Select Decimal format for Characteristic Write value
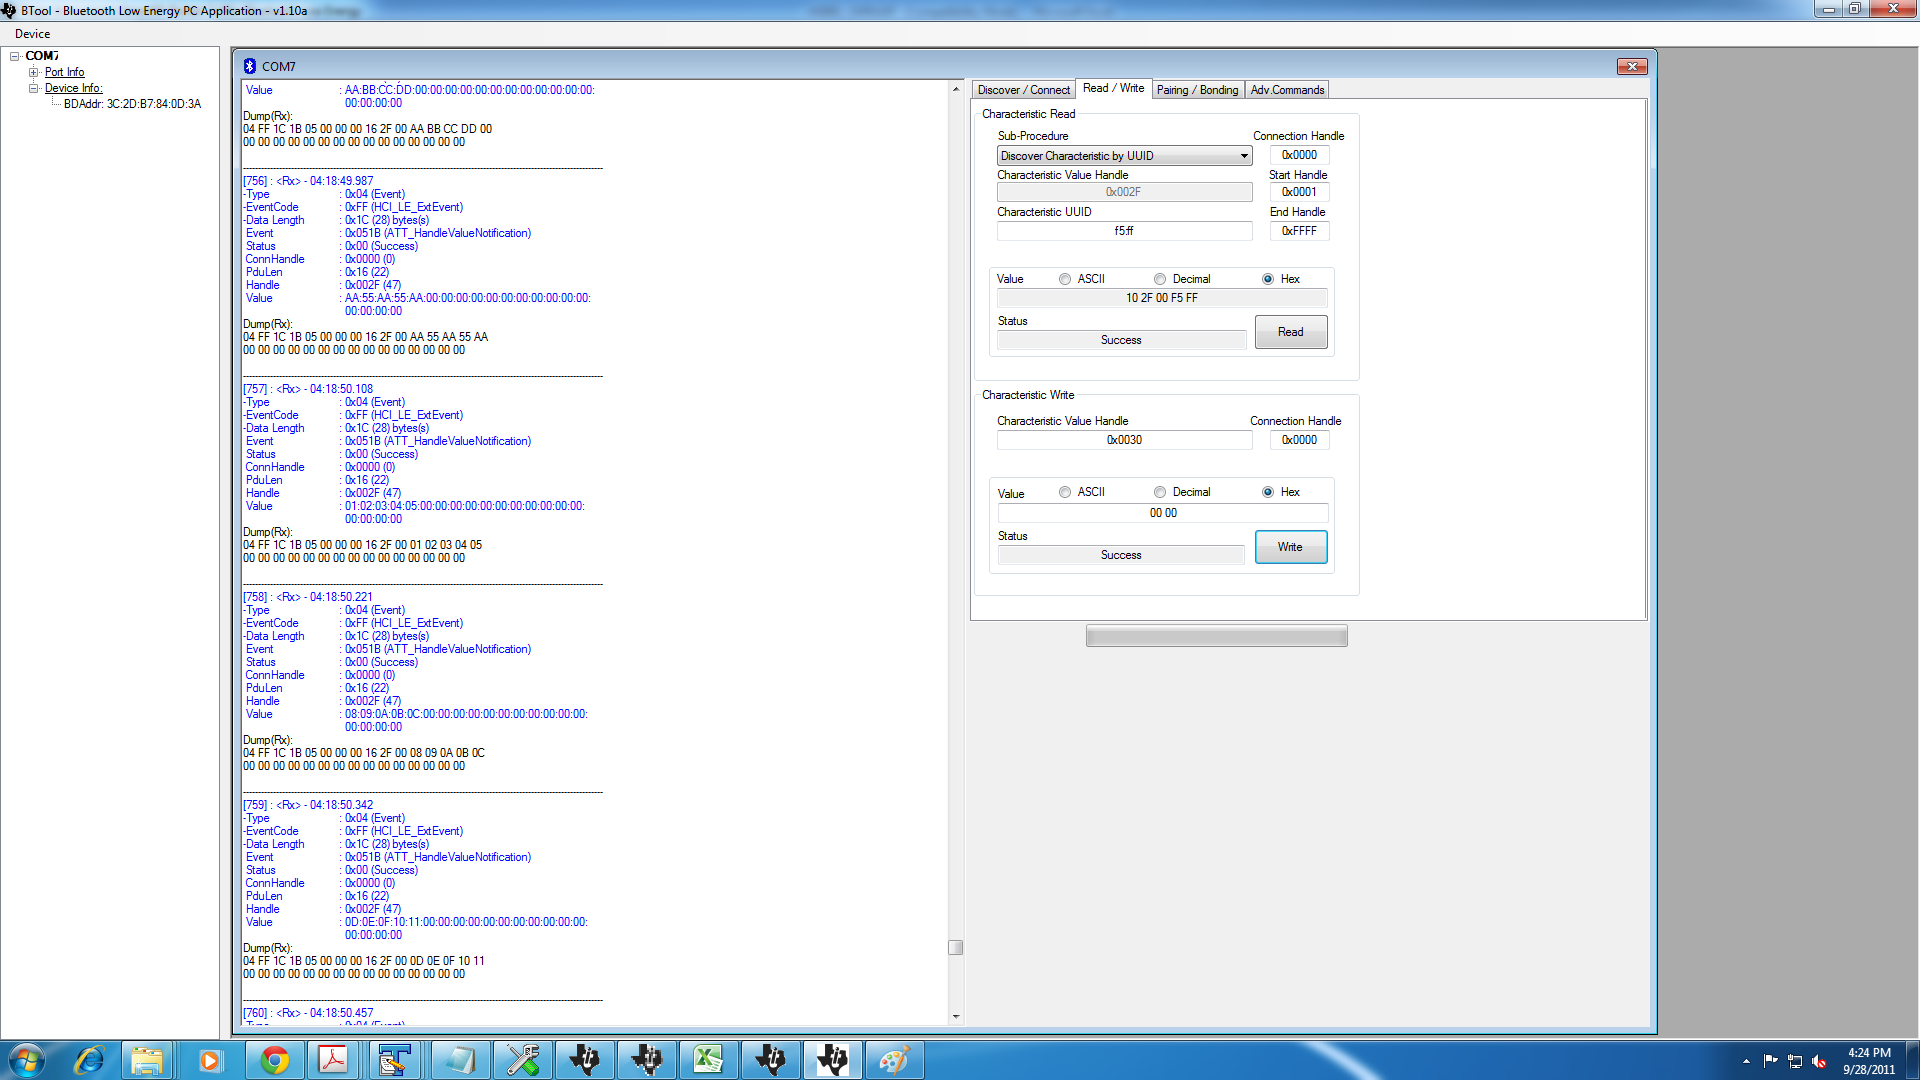1920x1080 pixels. [x=1160, y=492]
